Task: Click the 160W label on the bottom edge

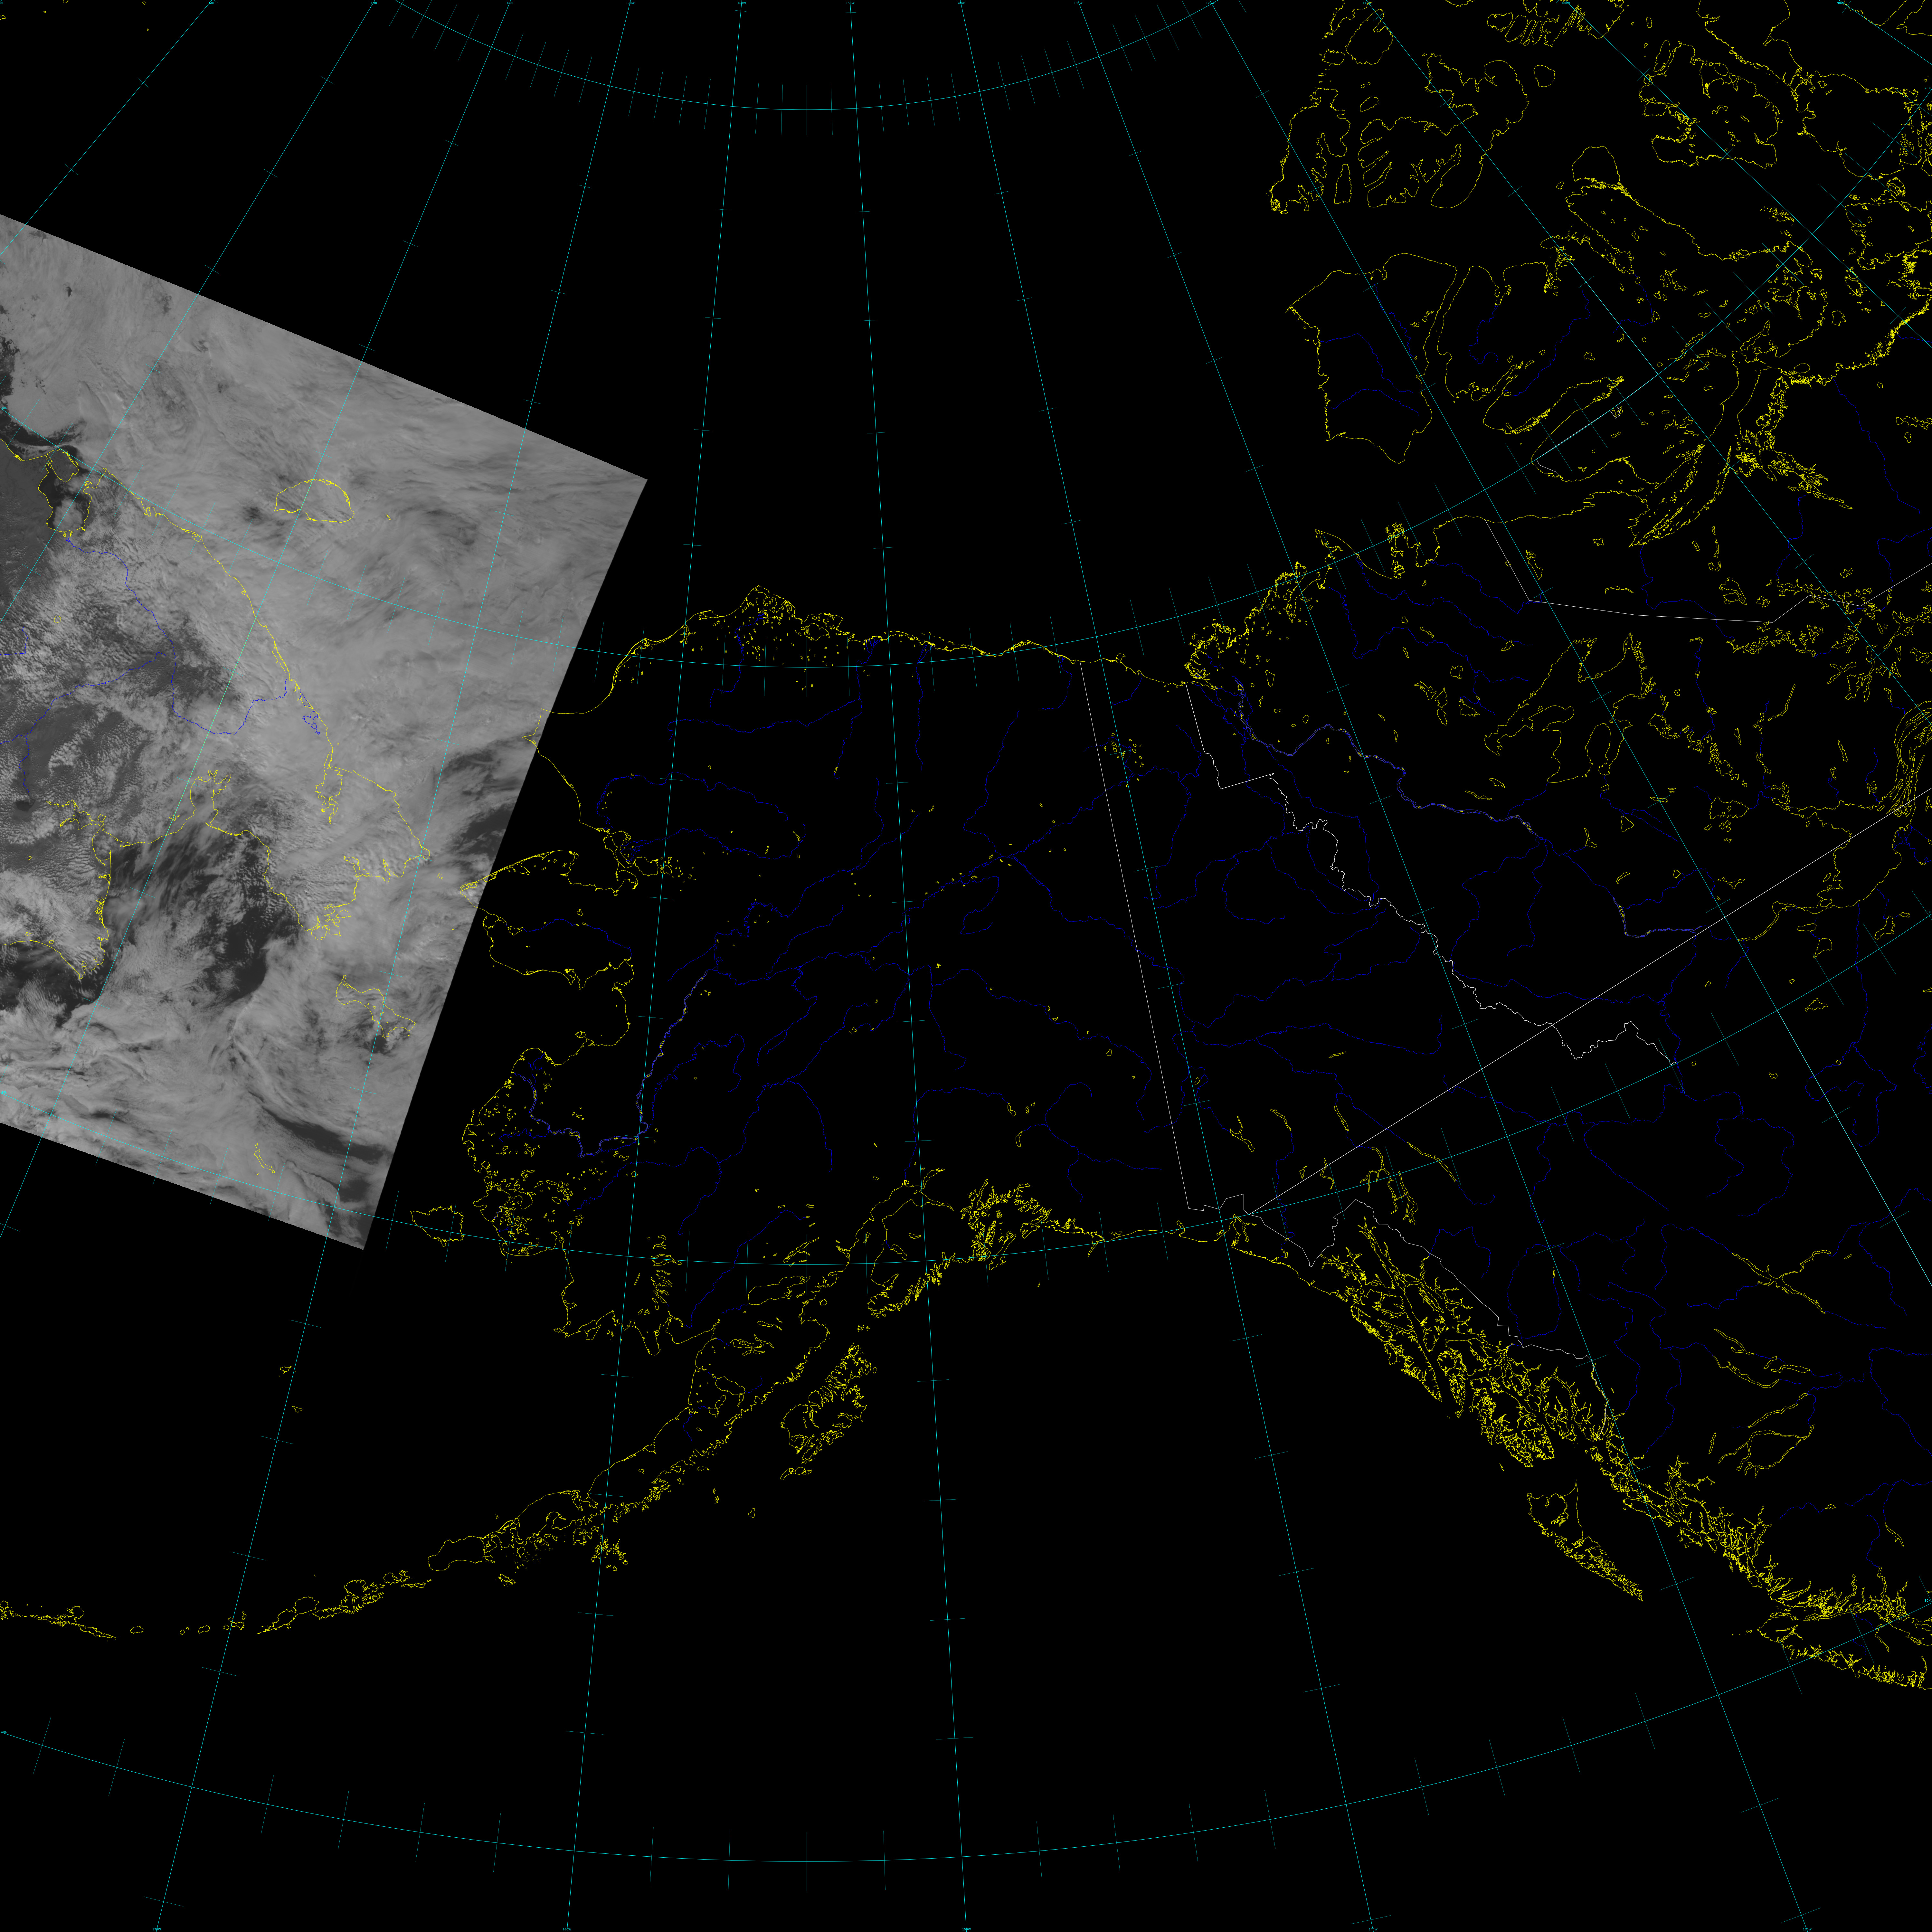Action: coord(567,1929)
